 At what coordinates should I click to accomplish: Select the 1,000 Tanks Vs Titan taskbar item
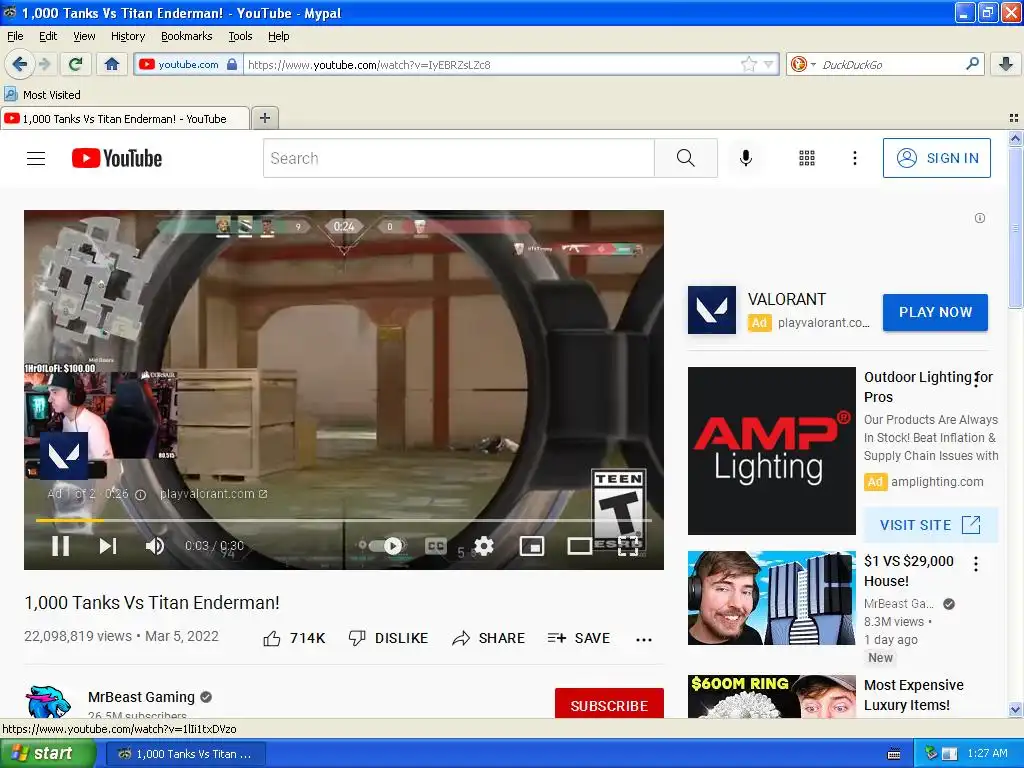tap(185, 754)
